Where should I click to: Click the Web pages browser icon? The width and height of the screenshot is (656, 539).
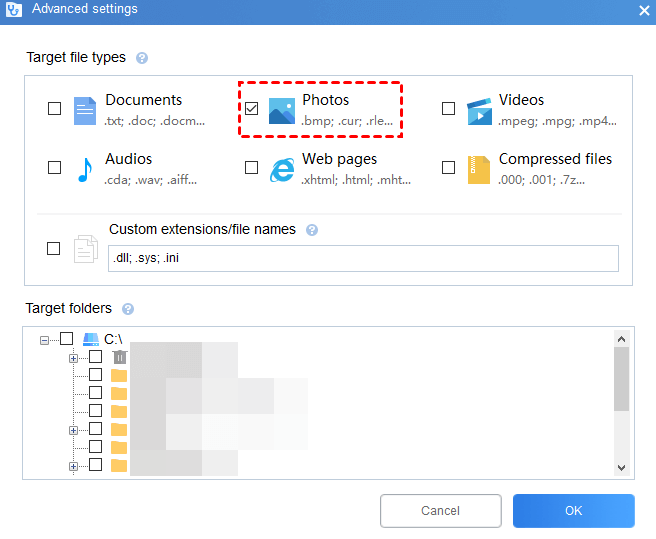(282, 168)
